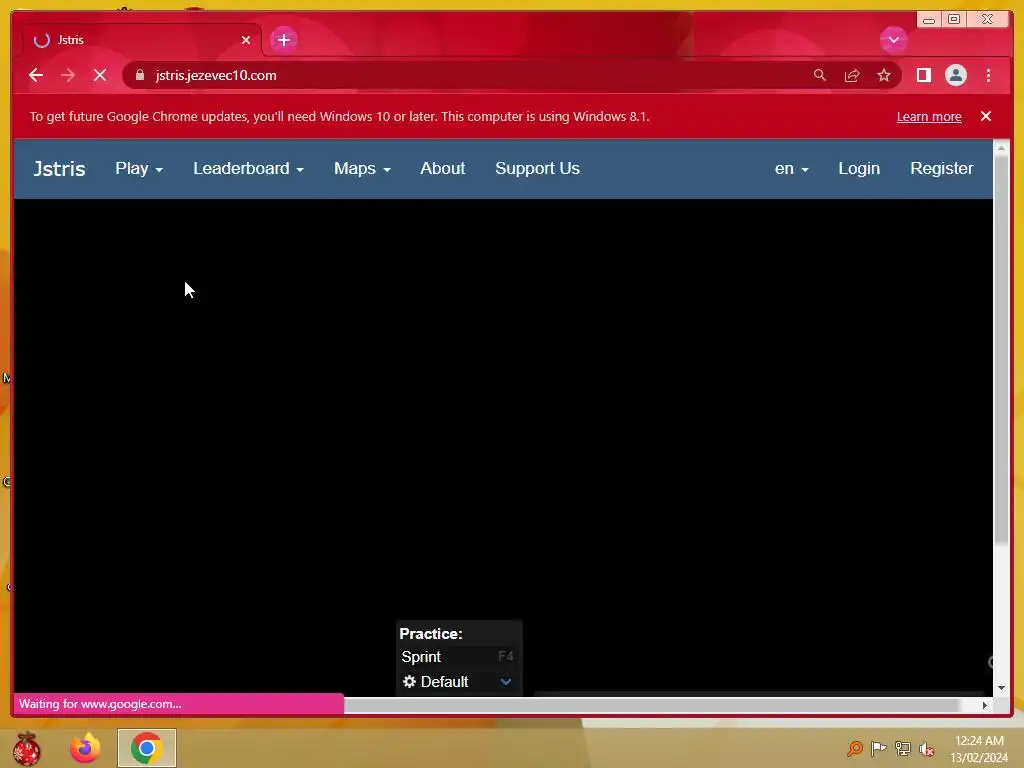Open the Default settings dropdown
This screenshot has height=768, width=1024.
click(458, 682)
